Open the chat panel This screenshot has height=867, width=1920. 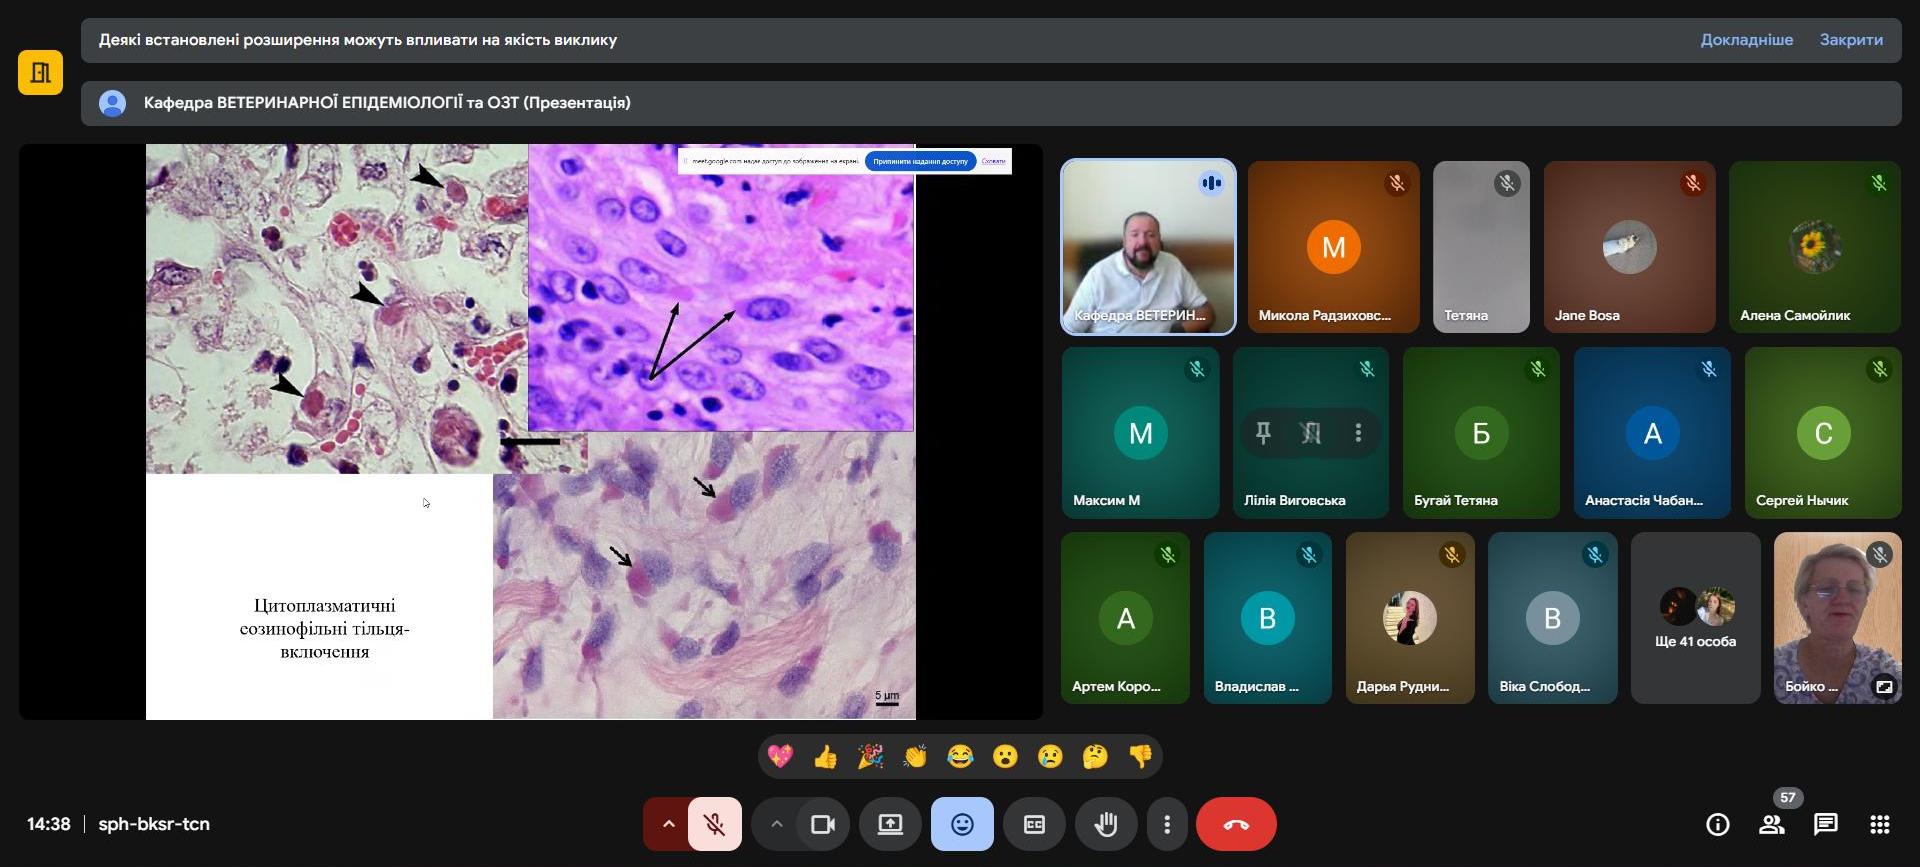pos(1825,824)
